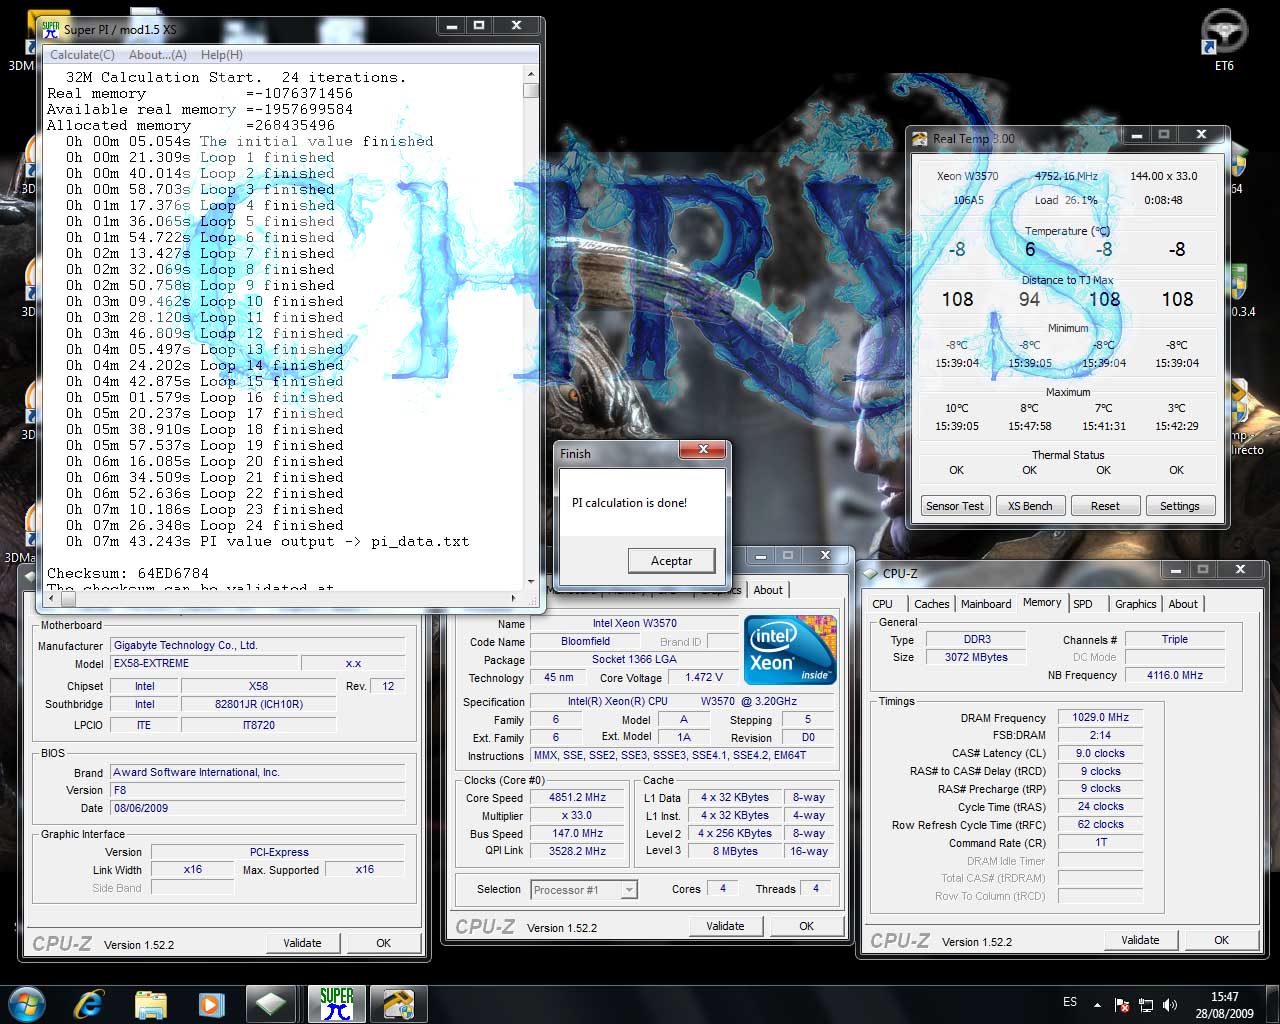Open Caches tab in CPU-Z Memory window
Viewport: 1280px width, 1024px height.
931,604
